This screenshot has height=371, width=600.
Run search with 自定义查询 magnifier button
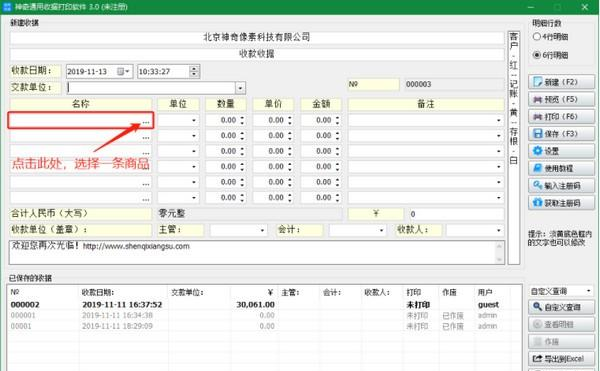[x=561, y=307]
